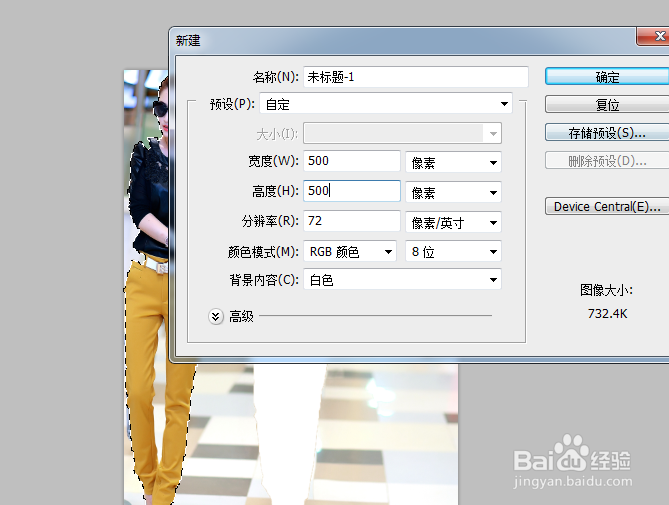Image resolution: width=669 pixels, height=505 pixels.
Task: Expand the 高级 advanced options chevron
Action: 216,316
